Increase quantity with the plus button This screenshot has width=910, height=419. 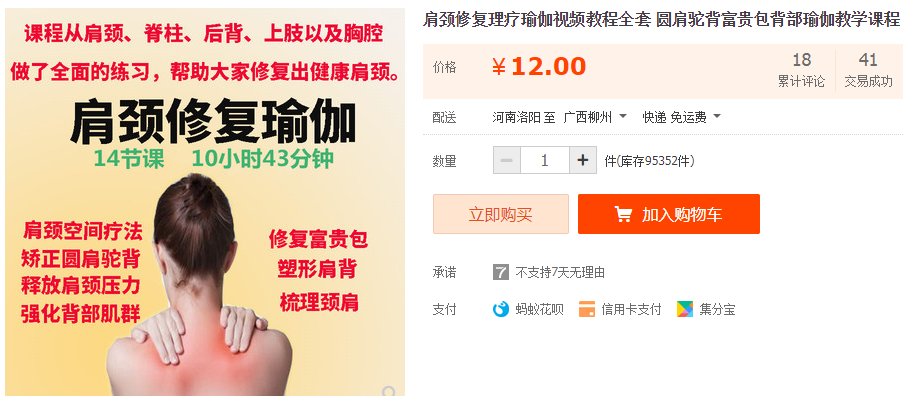click(x=583, y=160)
